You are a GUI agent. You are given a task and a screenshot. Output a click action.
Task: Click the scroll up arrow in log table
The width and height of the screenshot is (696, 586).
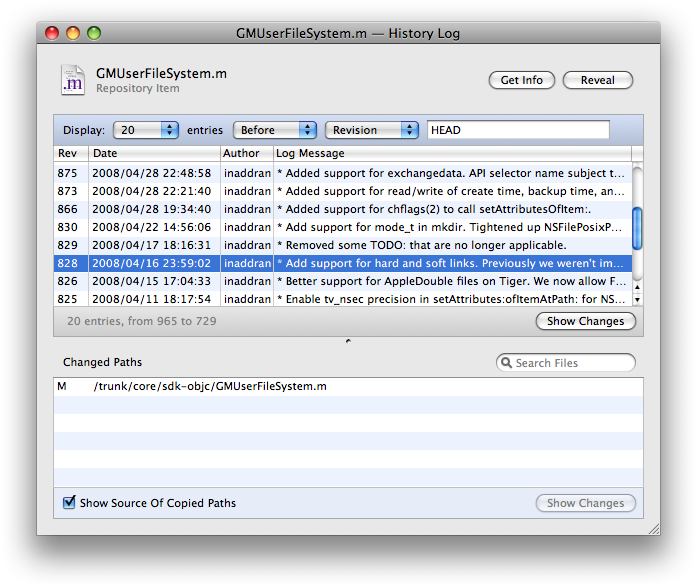[x=637, y=287]
